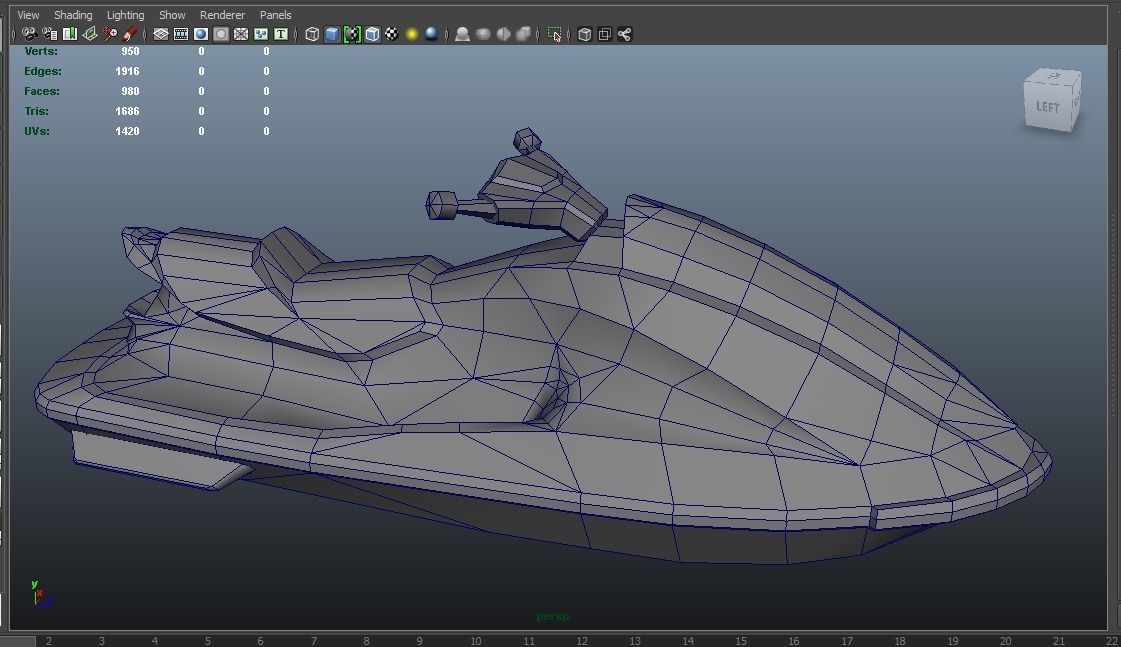Toggle the Safe Title 'T' icon
This screenshot has height=647, width=1121.
281,34
